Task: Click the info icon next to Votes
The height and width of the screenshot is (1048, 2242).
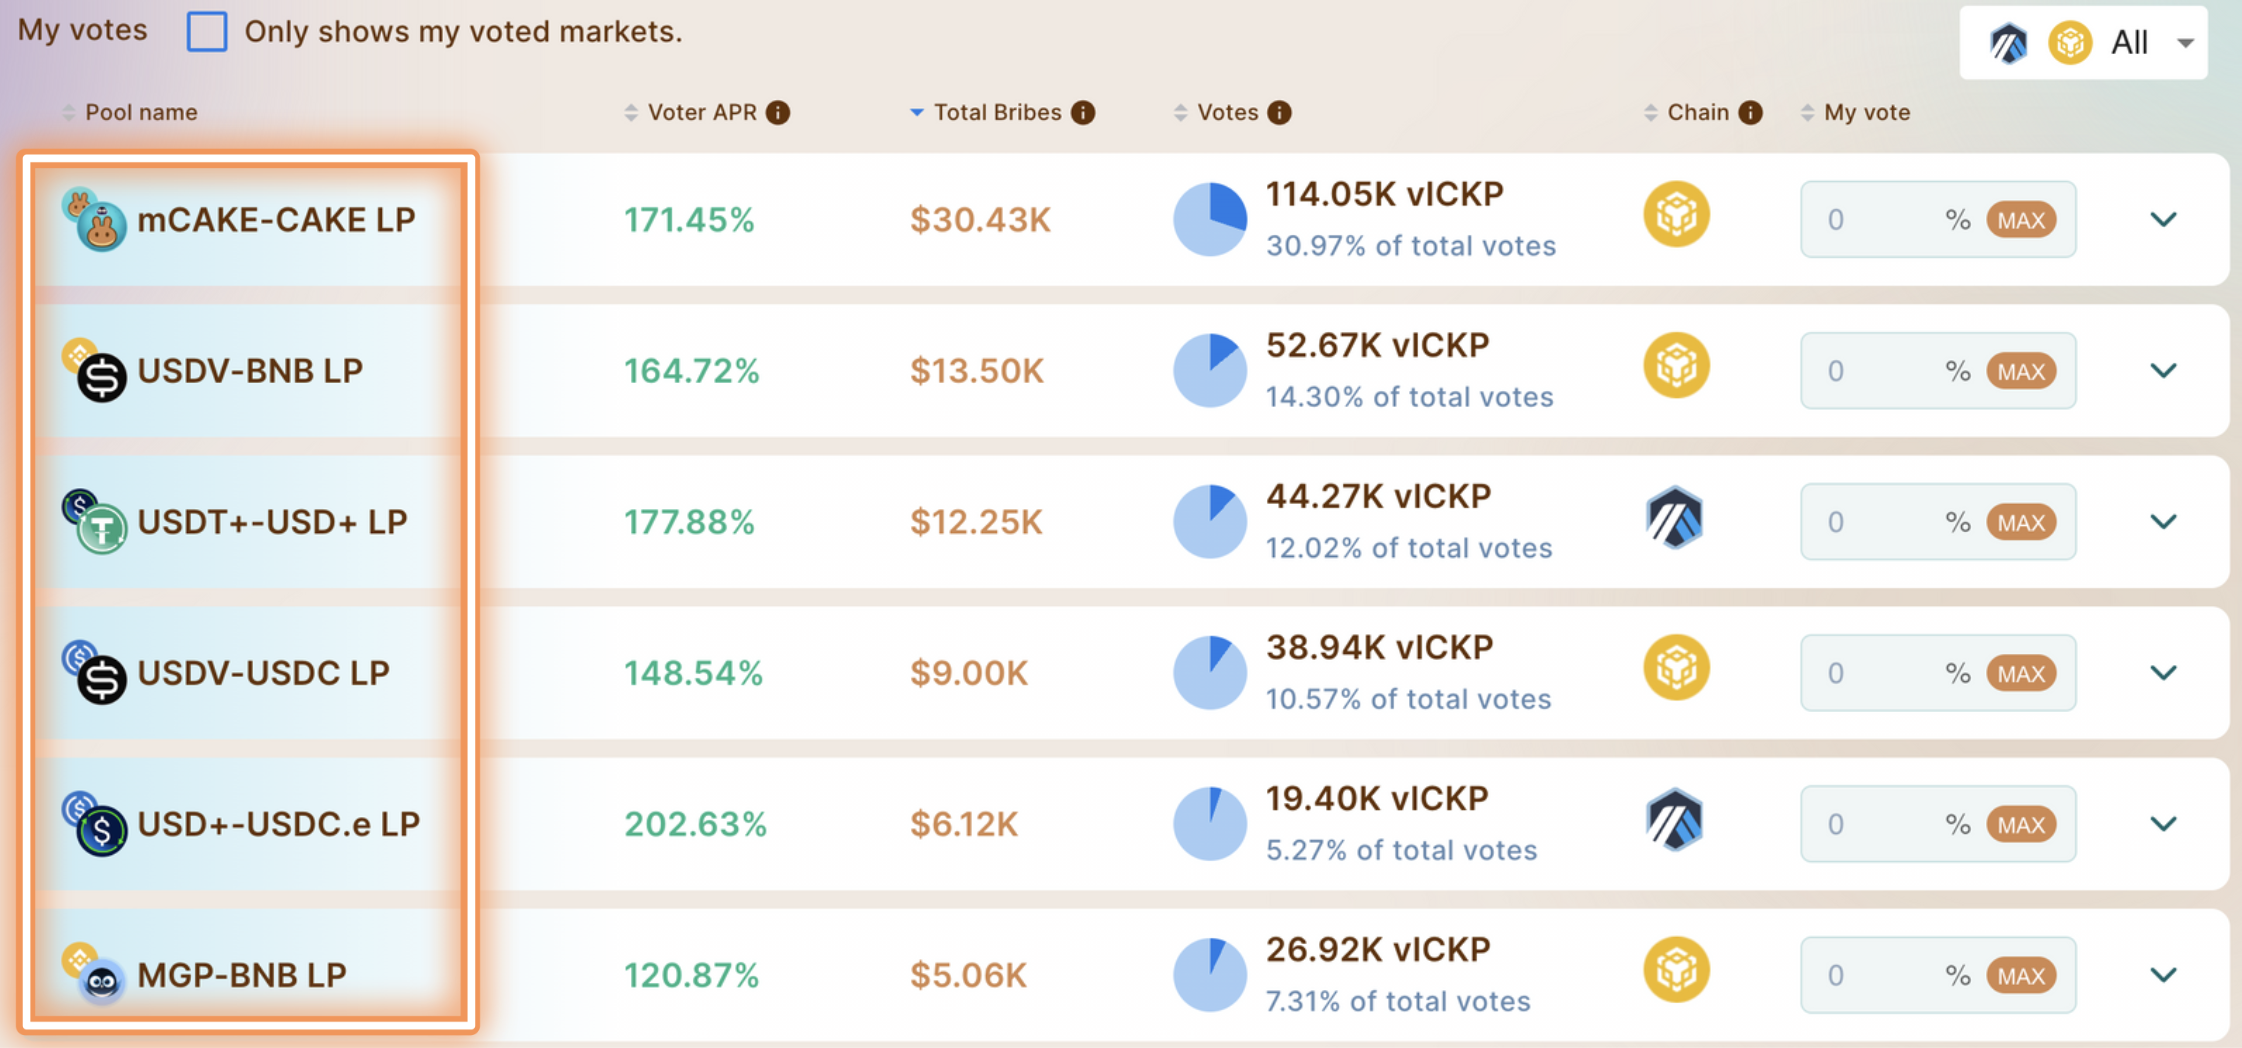Action: coord(1279,113)
